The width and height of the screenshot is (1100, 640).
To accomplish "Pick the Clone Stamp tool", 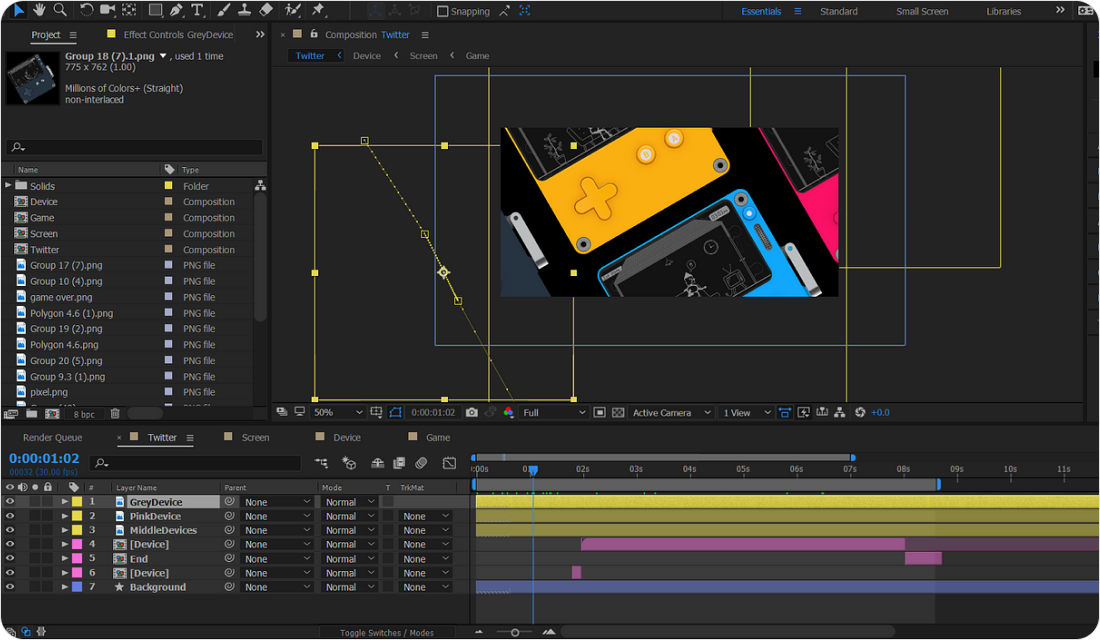I will coord(244,10).
